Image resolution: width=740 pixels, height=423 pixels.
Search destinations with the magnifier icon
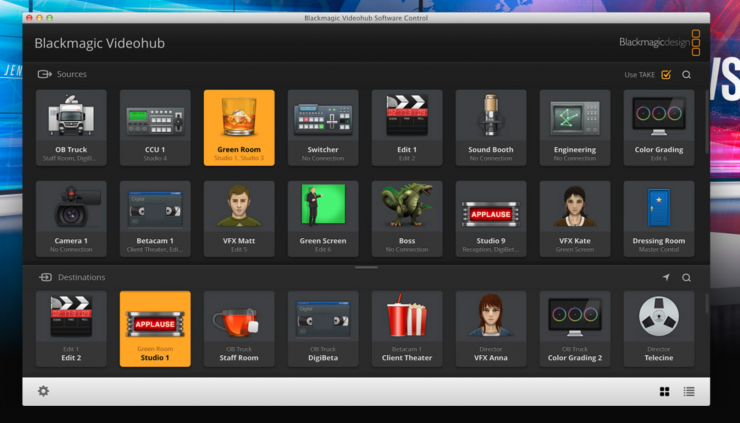pos(687,278)
